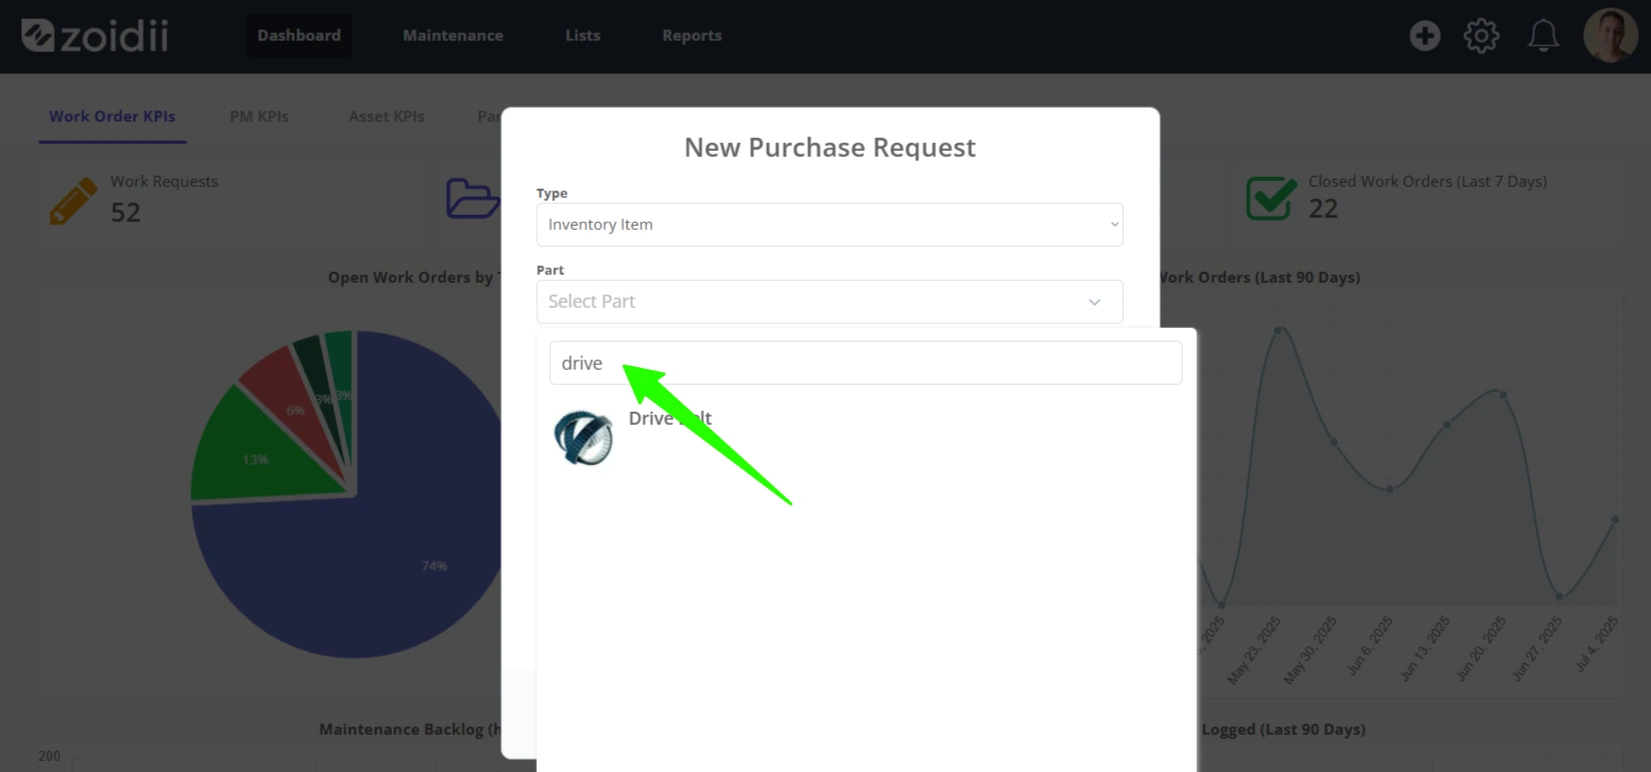
Task: Open the Dashboard menu
Action: tap(299, 35)
